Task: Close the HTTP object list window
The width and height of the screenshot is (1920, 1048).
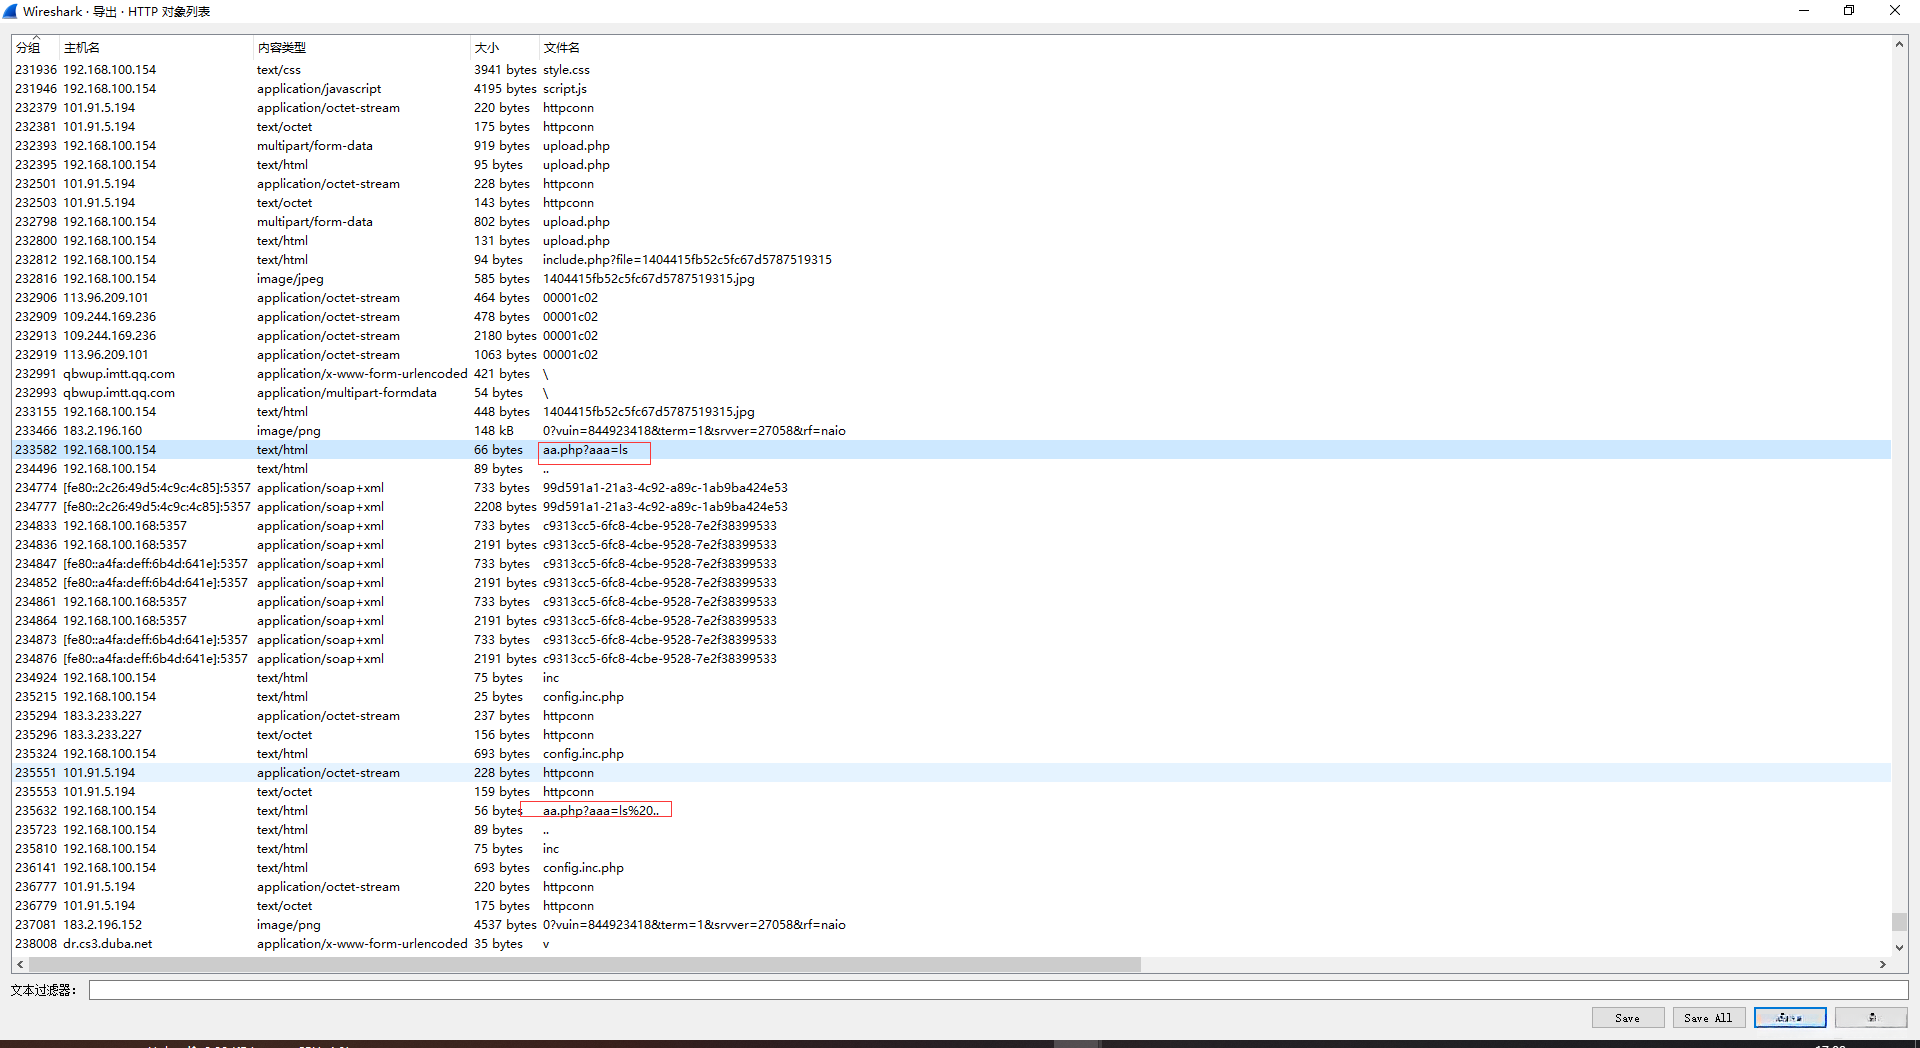Action: (x=1895, y=11)
